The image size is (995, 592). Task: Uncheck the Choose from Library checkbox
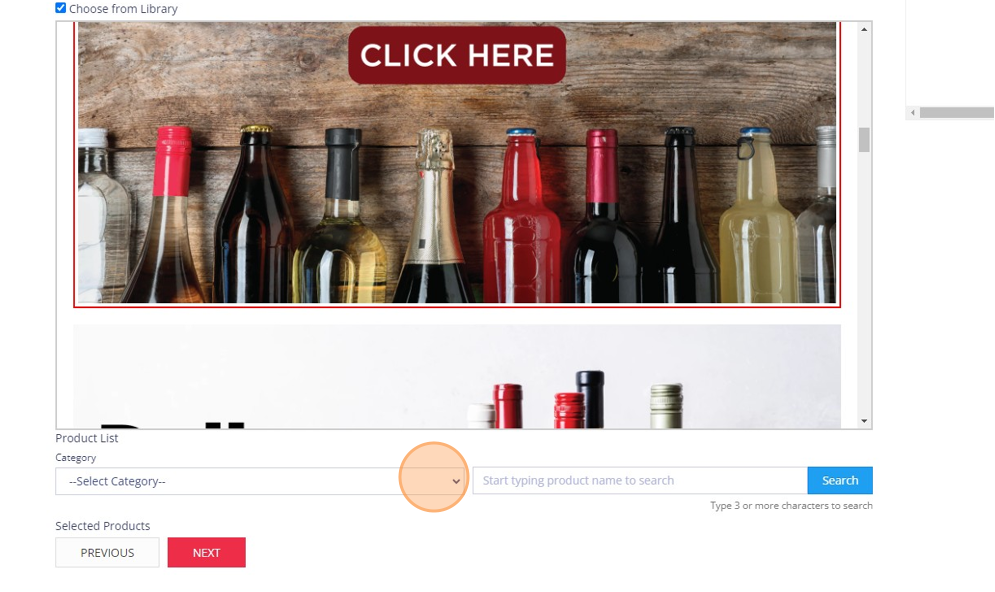60,8
